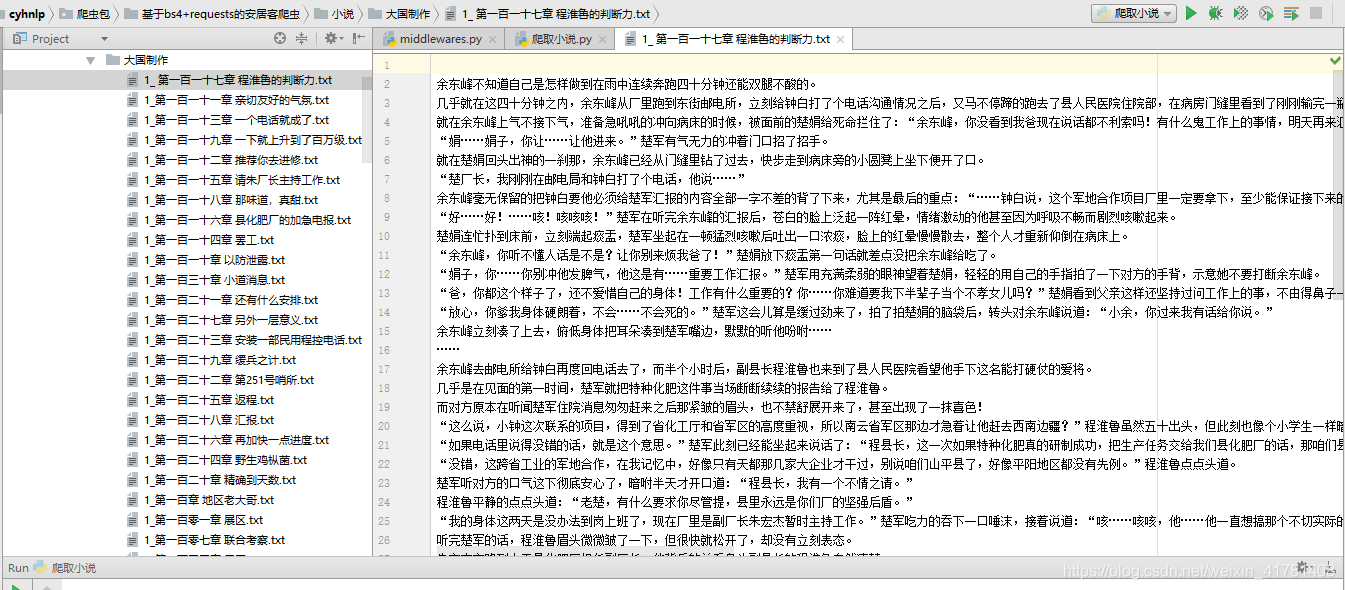Close the 爬取小说.py tab
1345x590 pixels.
tap(604, 39)
